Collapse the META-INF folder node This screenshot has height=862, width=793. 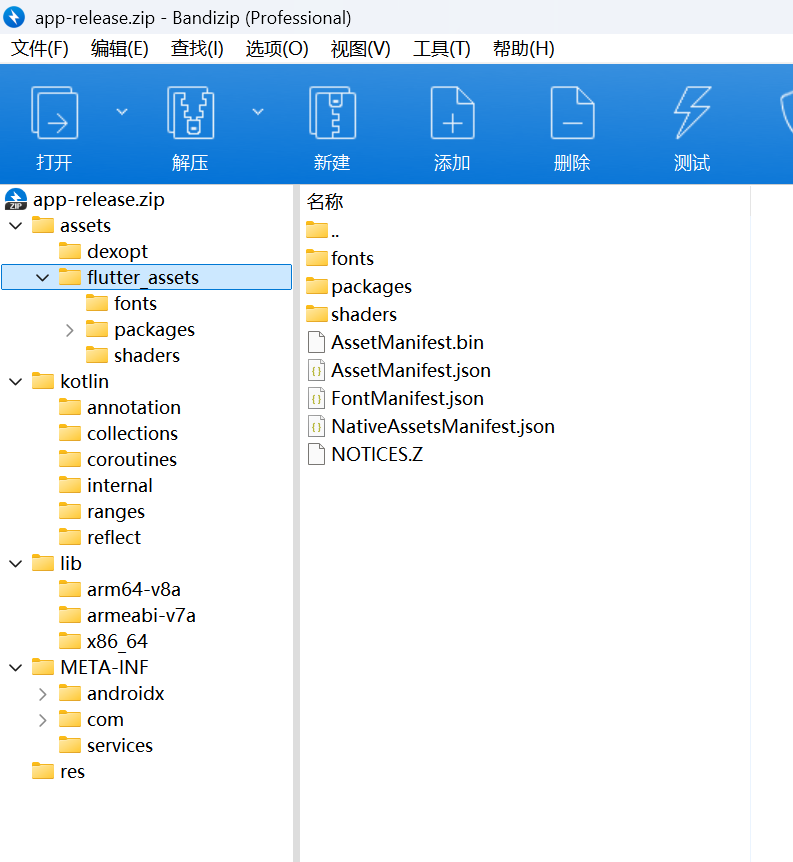point(16,667)
